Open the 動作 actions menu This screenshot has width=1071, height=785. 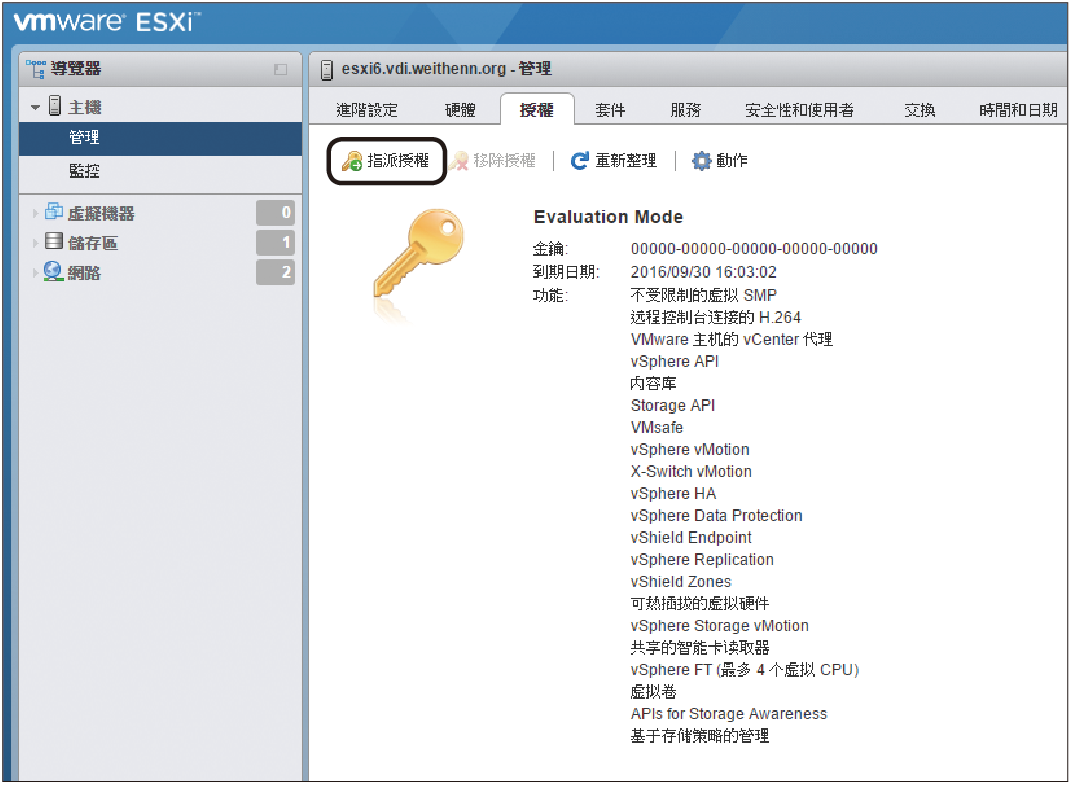[x=720, y=161]
